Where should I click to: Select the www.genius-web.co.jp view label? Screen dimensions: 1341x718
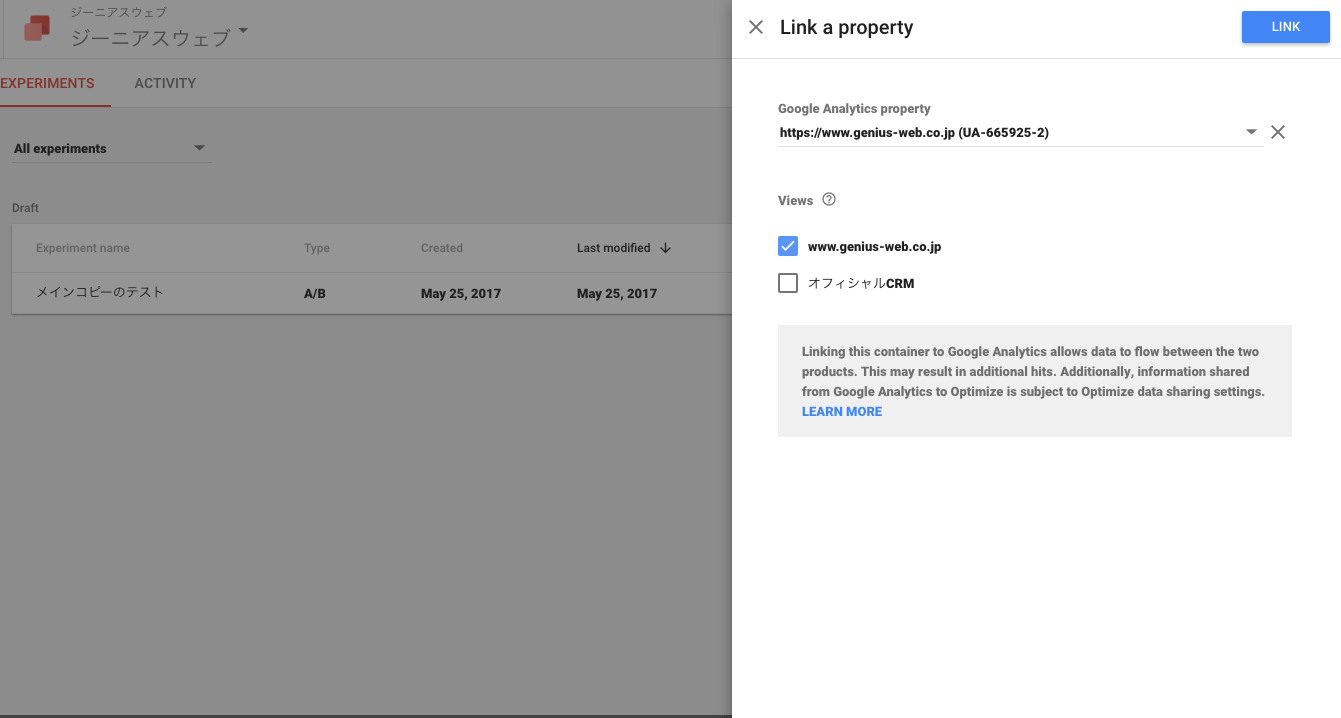point(874,247)
